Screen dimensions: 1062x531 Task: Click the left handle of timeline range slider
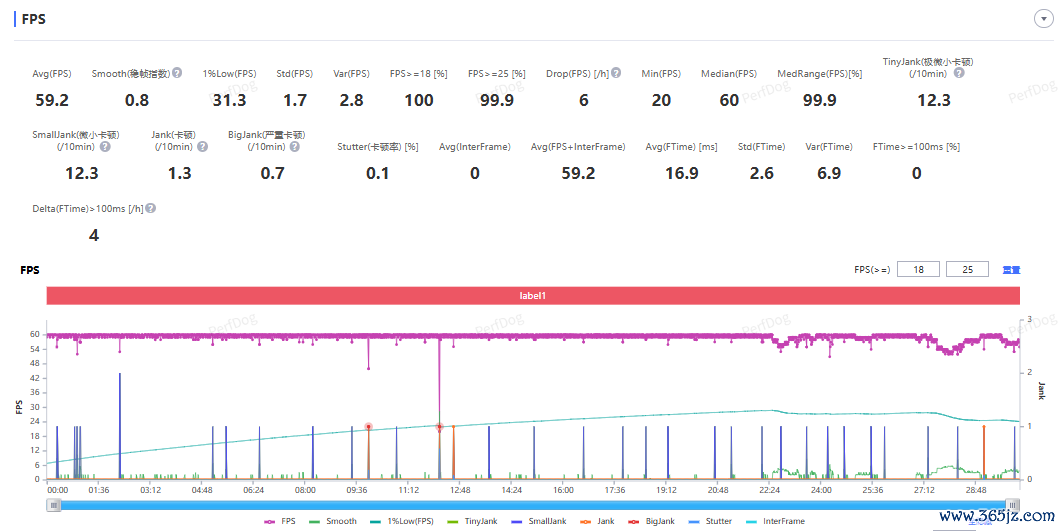(x=52, y=505)
